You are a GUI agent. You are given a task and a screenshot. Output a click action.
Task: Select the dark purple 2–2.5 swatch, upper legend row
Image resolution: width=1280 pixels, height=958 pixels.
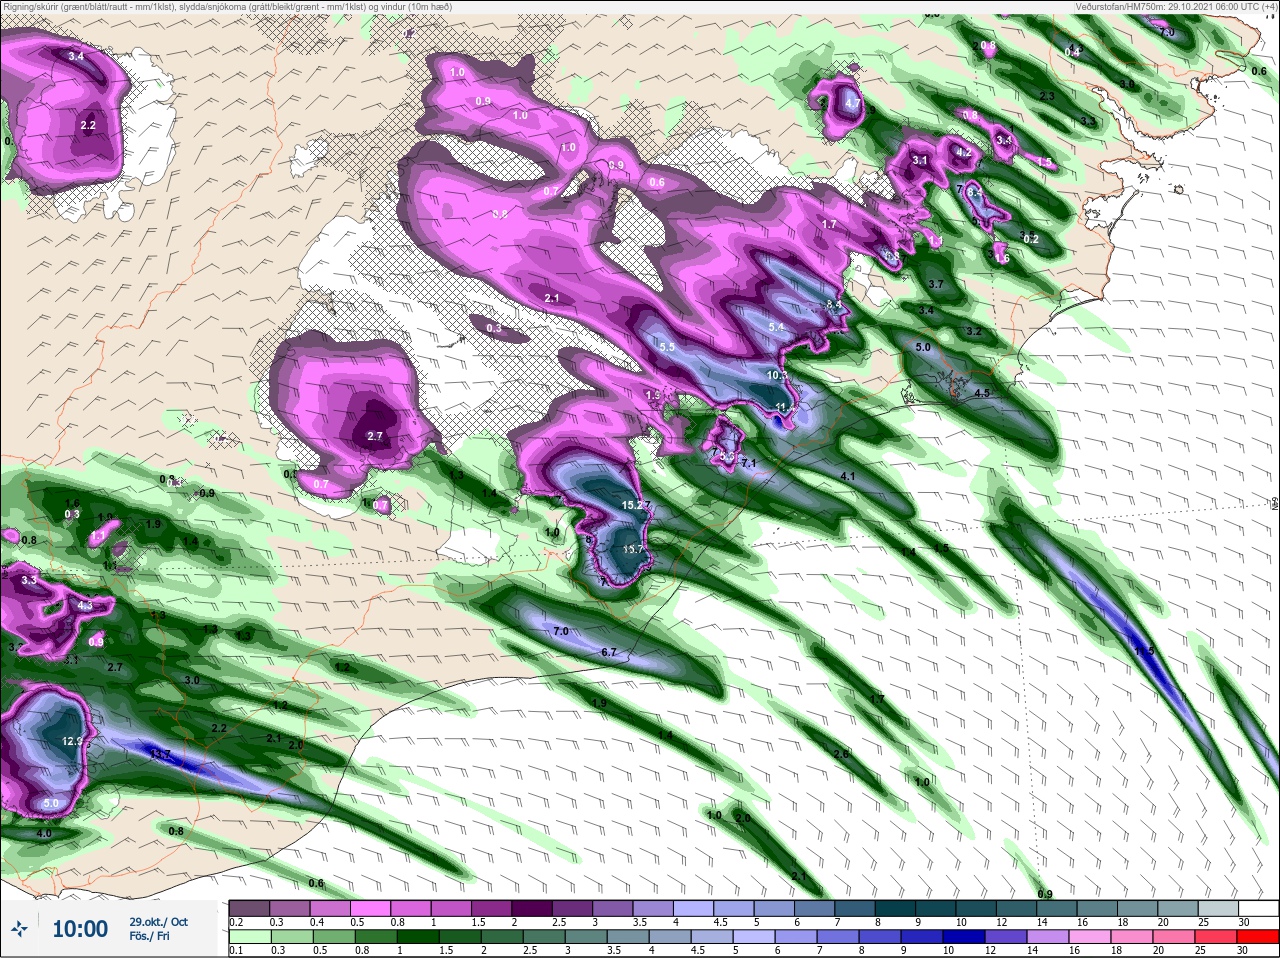[x=531, y=909]
